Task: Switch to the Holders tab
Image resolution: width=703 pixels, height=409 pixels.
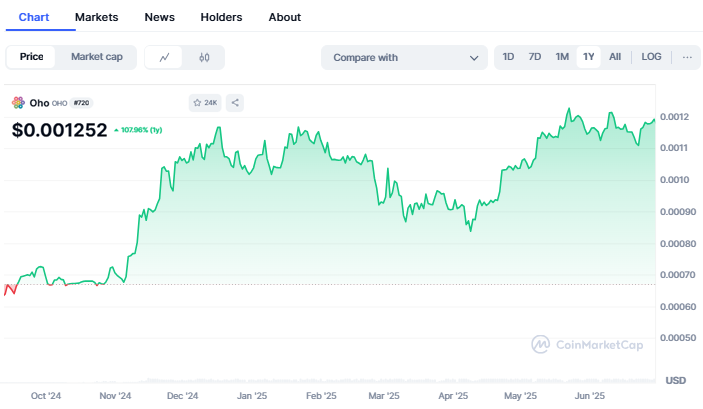Action: pos(221,17)
